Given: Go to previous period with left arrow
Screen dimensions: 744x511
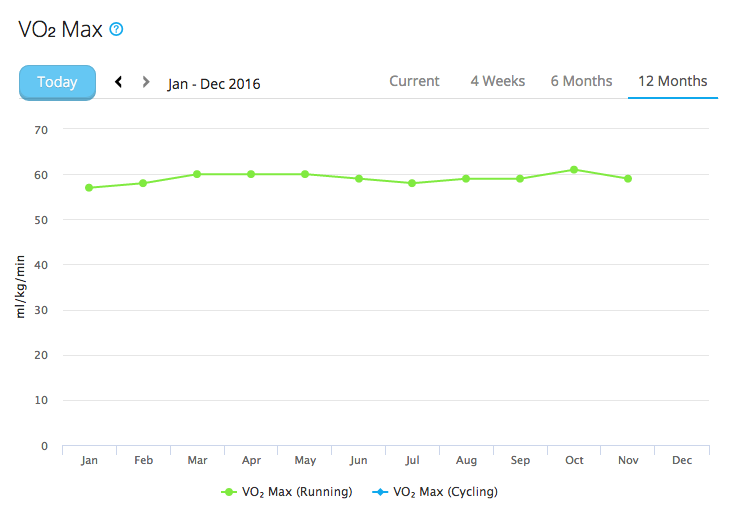Looking at the screenshot, I should (x=119, y=82).
